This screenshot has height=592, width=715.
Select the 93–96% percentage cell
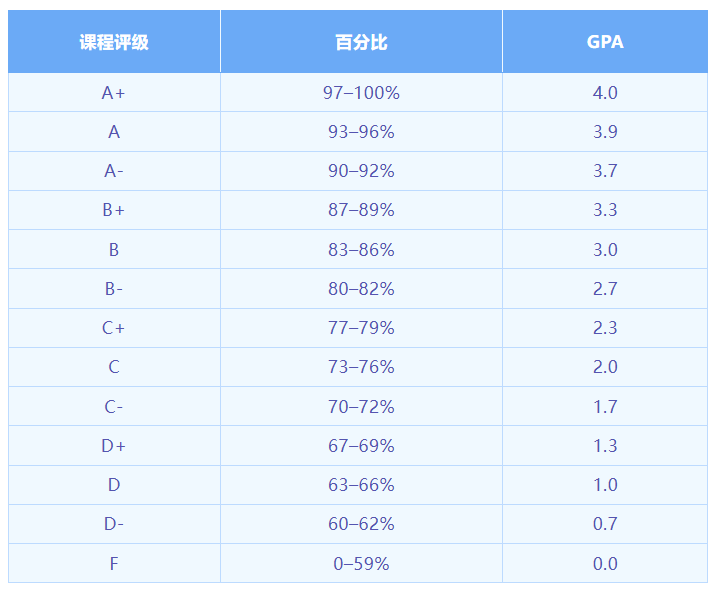(x=361, y=132)
